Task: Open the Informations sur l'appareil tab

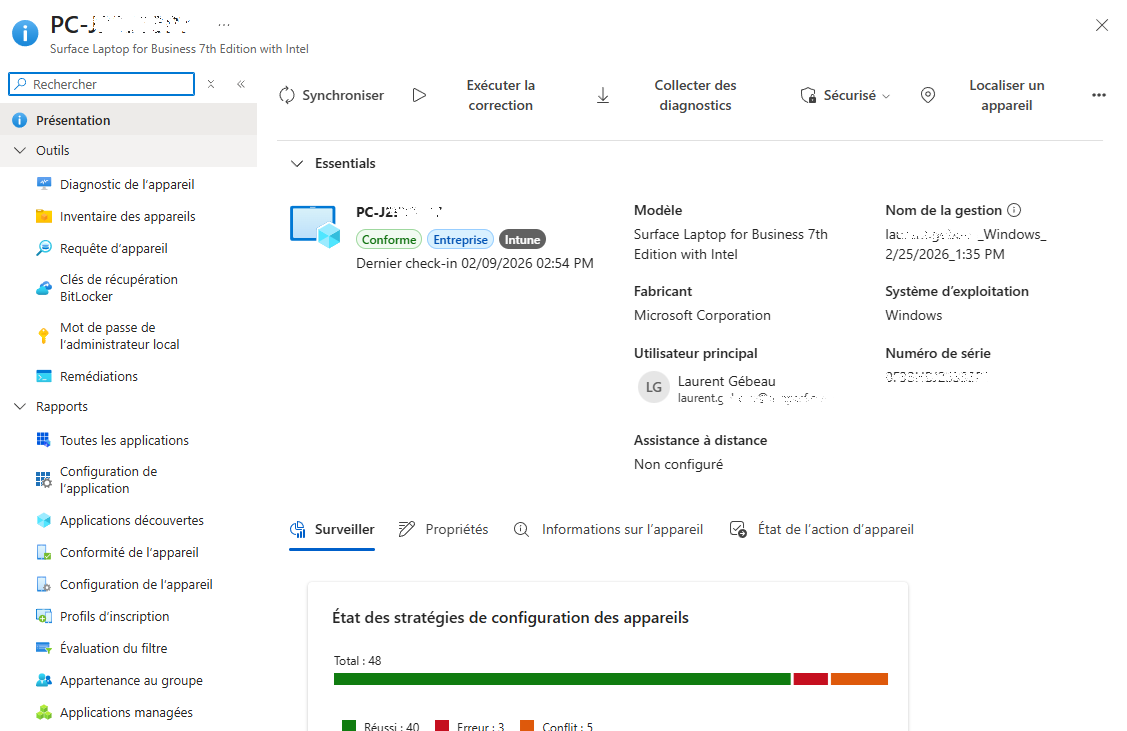Action: point(608,529)
